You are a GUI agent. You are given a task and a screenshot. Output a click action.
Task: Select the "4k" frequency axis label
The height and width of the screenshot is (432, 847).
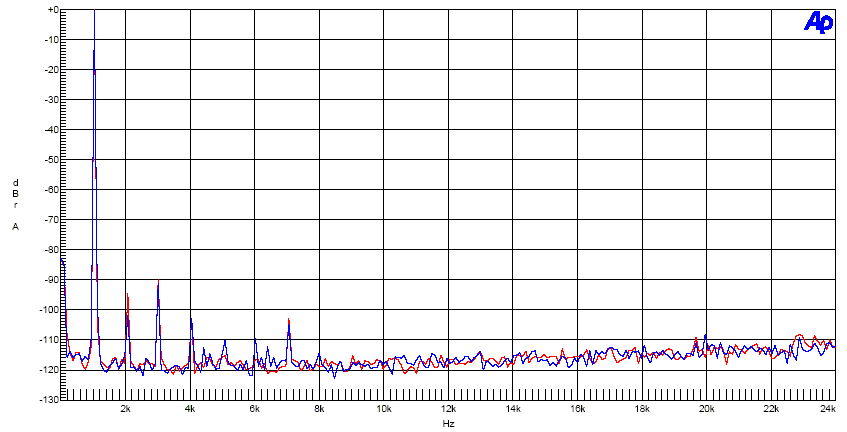coord(190,409)
